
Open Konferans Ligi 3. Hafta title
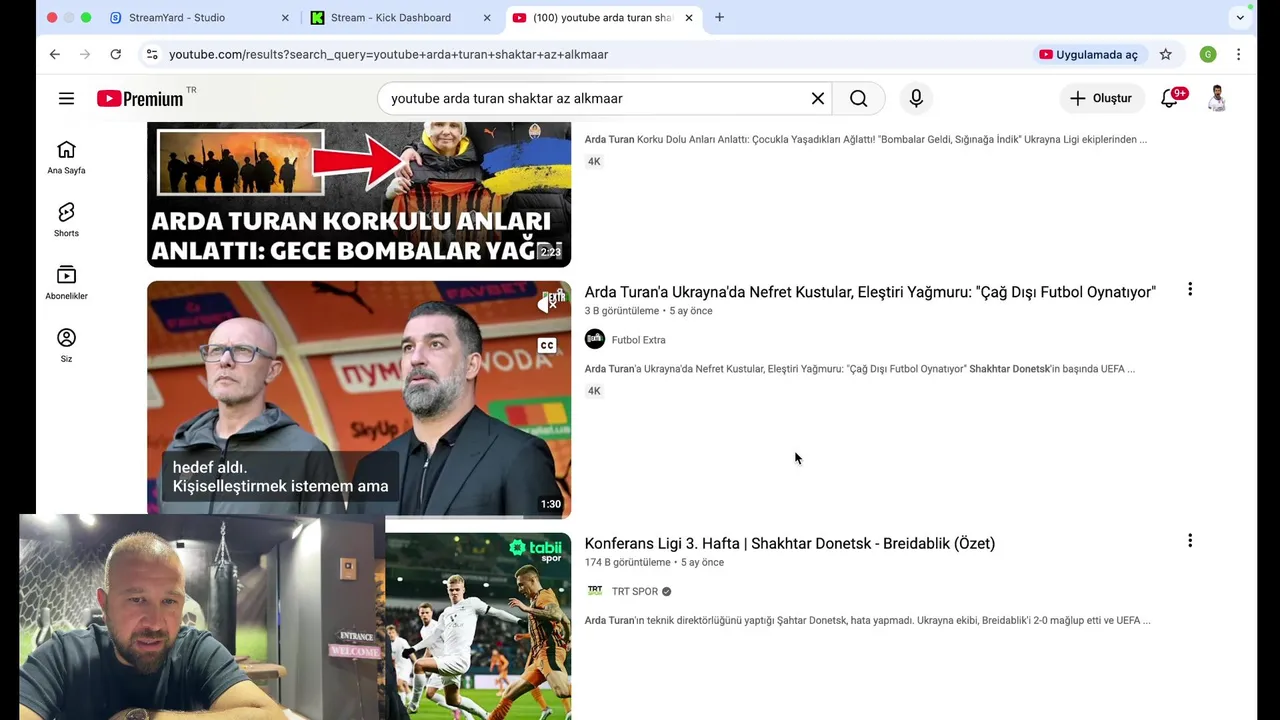(790, 543)
